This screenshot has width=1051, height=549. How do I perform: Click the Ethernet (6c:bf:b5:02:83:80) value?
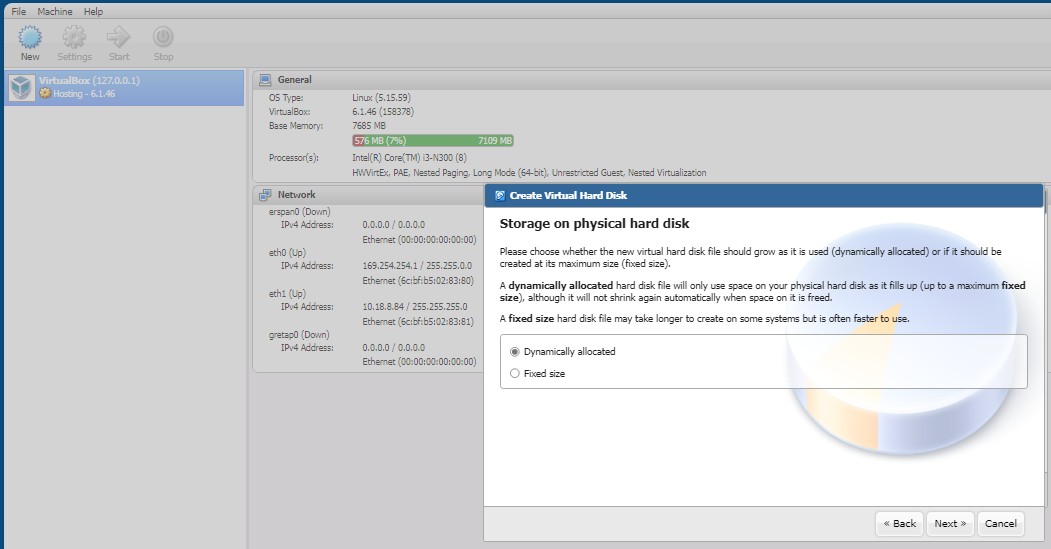(x=418, y=281)
